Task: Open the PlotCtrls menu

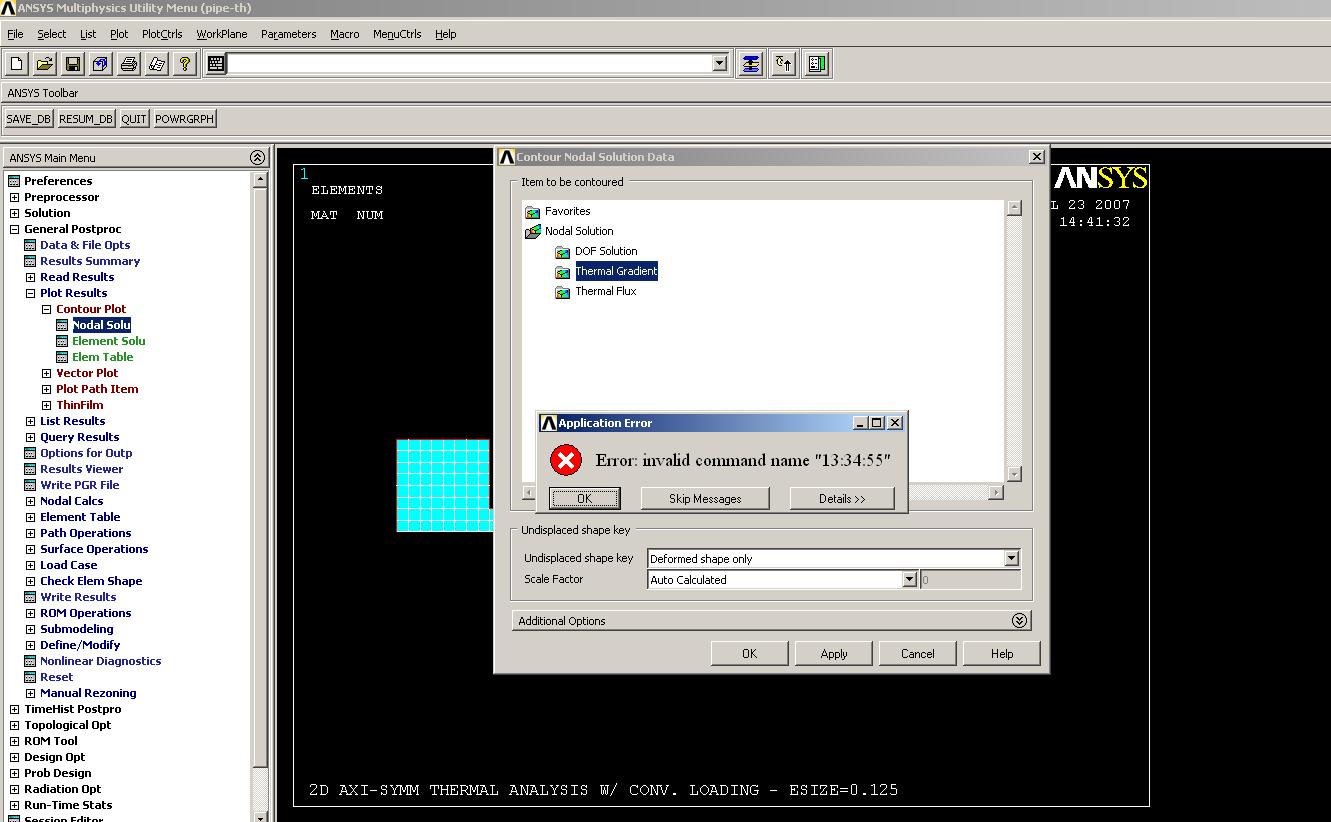Action: coord(162,34)
